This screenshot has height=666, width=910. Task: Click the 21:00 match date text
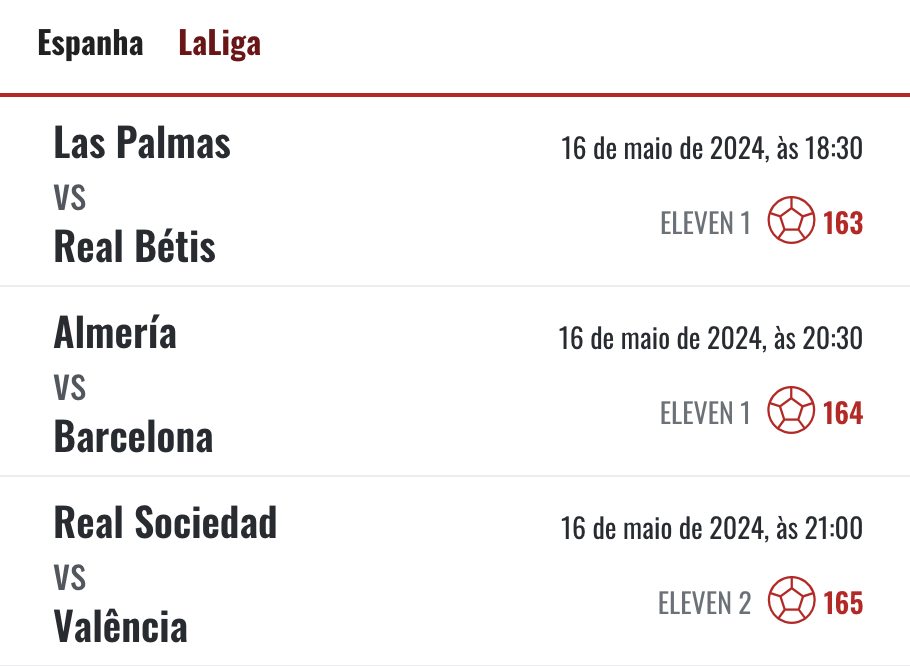[x=712, y=528]
